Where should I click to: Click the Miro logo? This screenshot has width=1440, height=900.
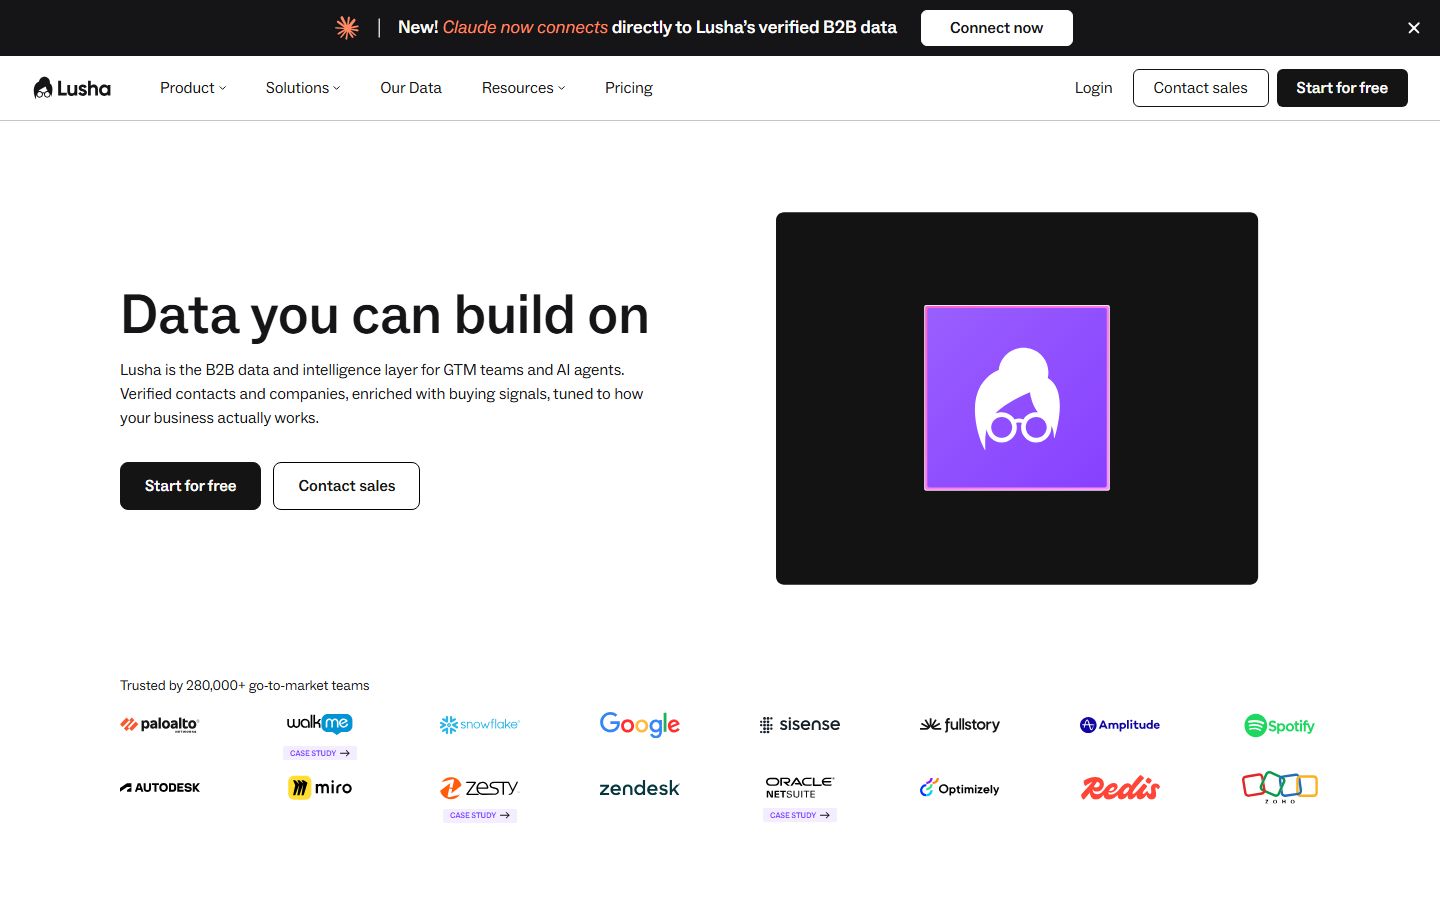pyautogui.click(x=320, y=788)
